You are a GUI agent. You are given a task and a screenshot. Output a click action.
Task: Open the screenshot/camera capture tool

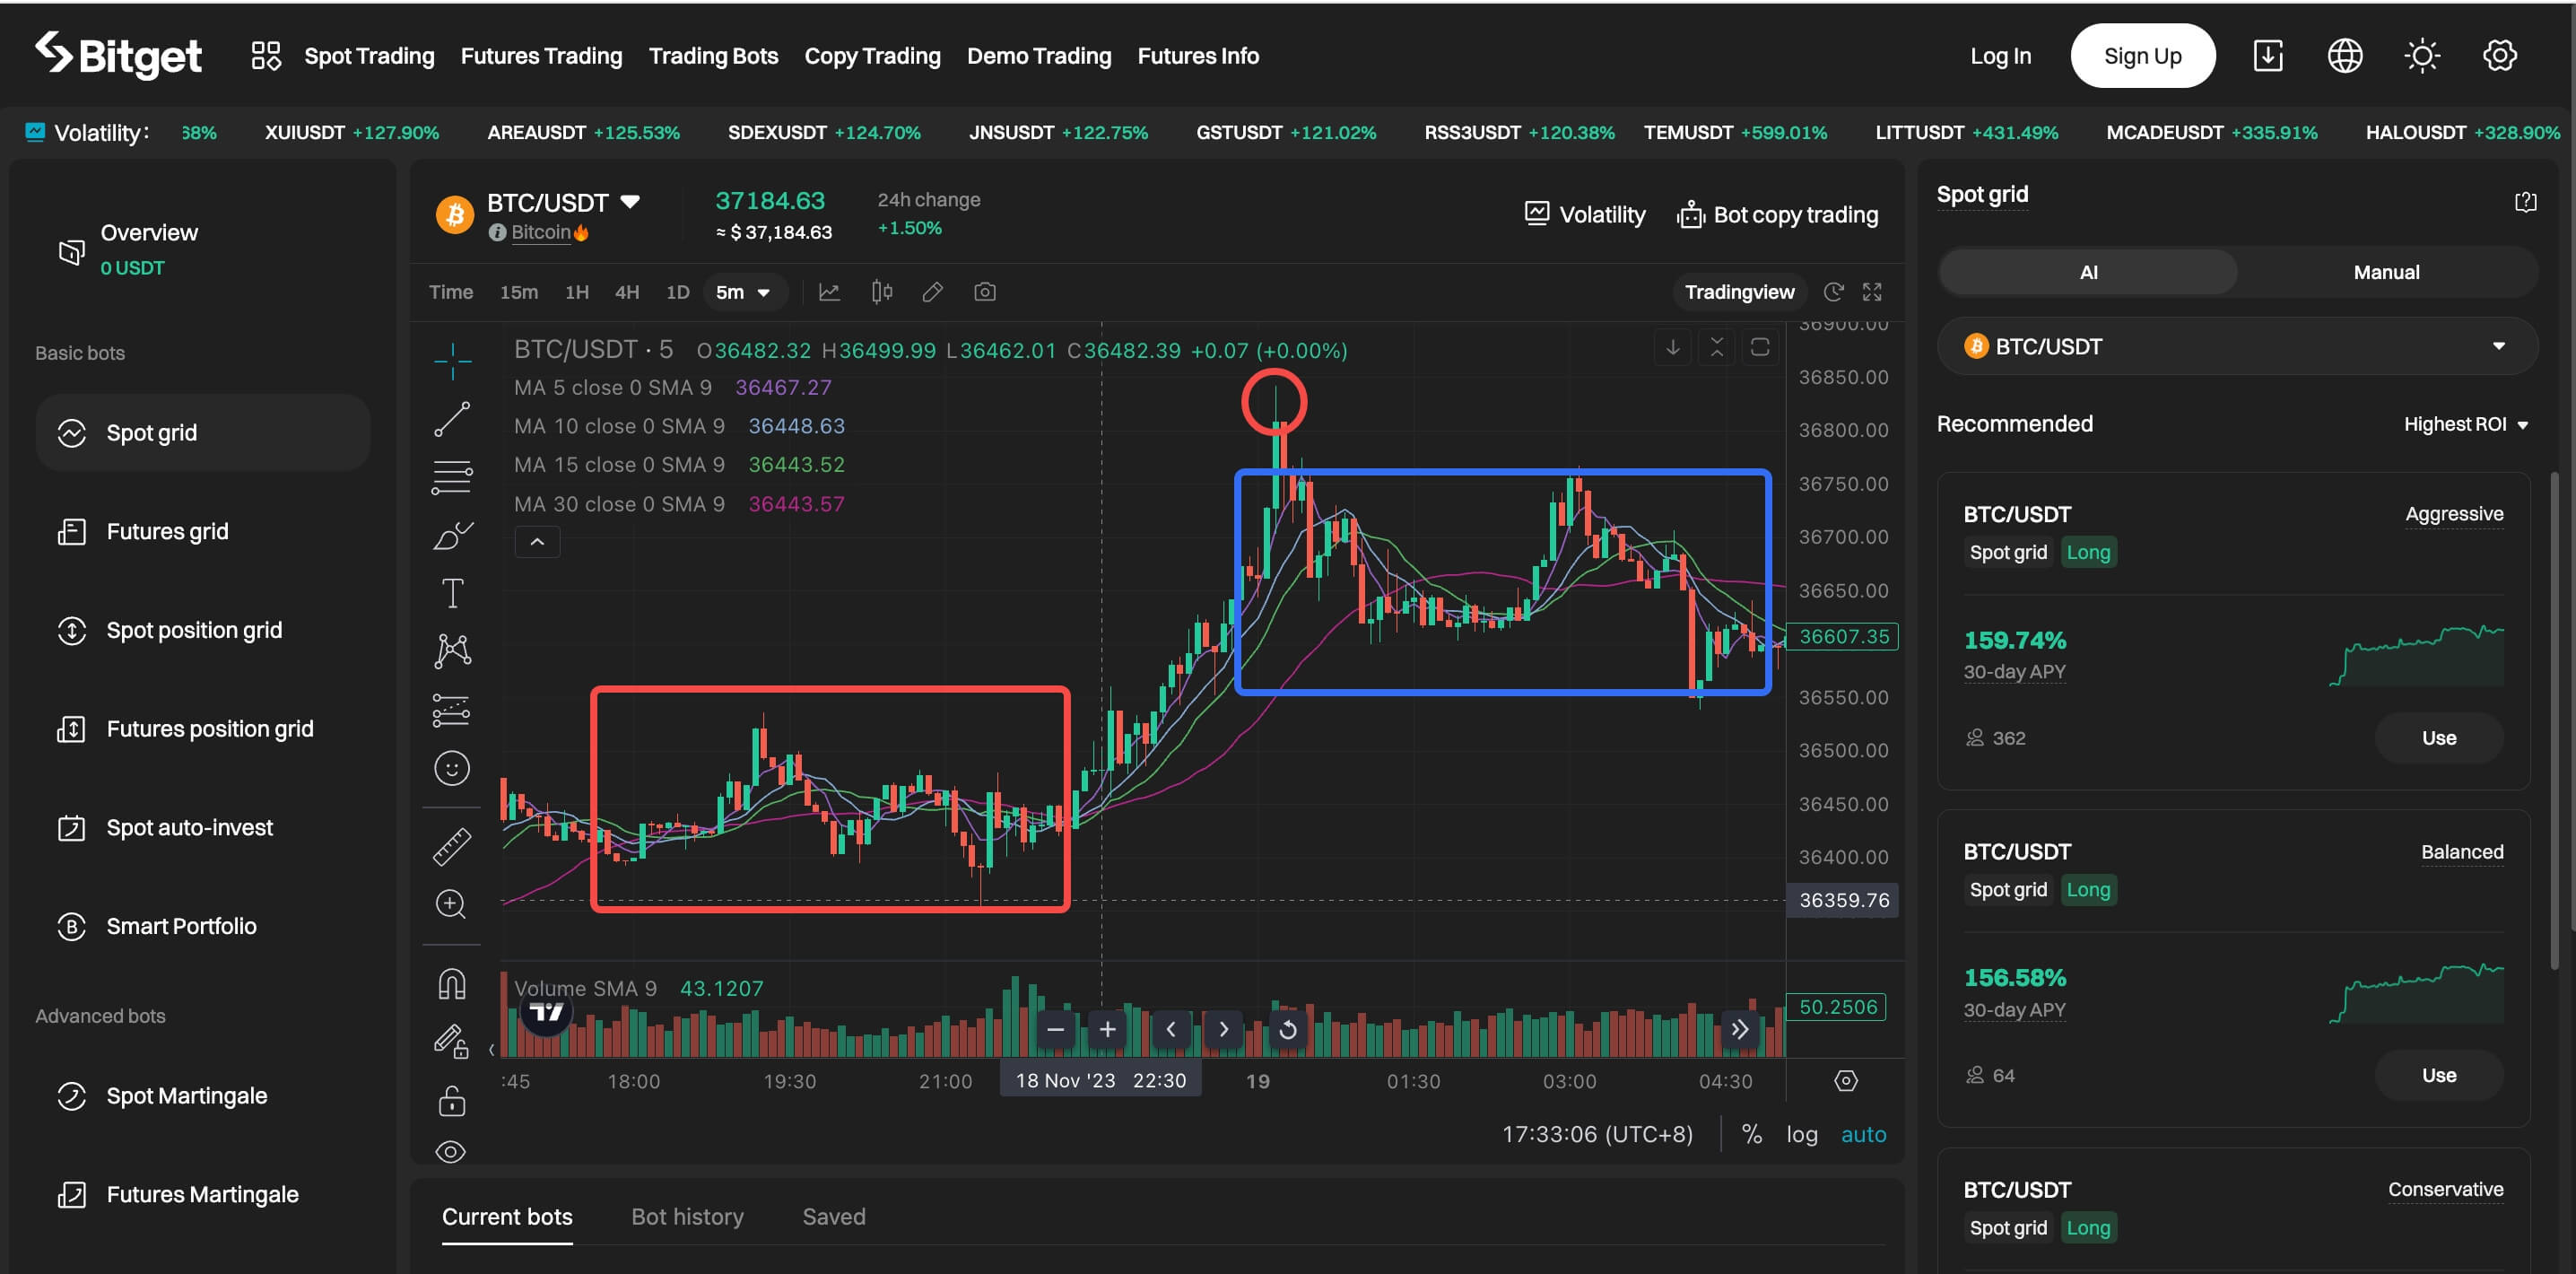tap(984, 291)
